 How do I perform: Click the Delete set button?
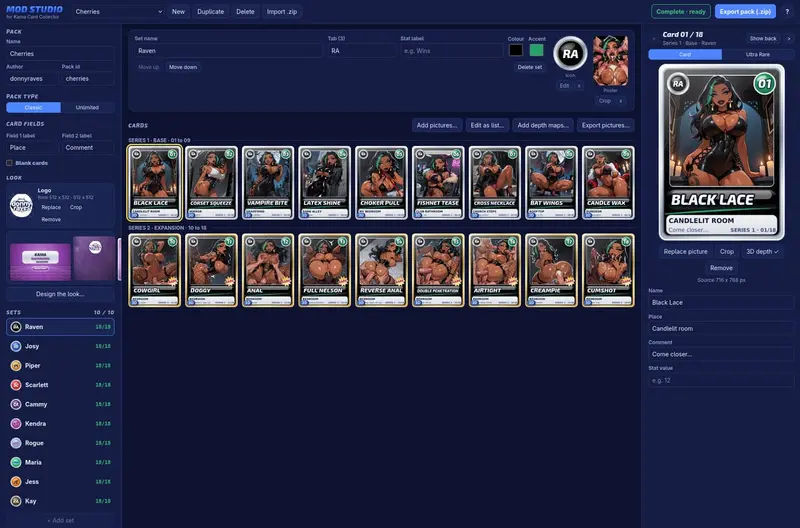[x=530, y=67]
